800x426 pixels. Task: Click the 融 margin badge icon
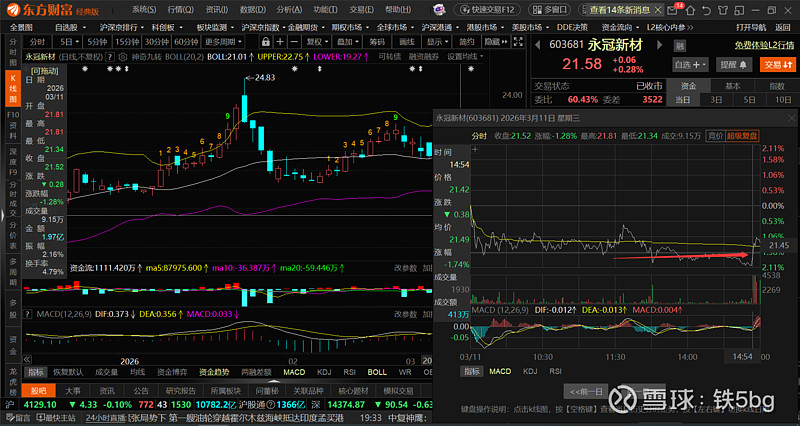(680, 46)
